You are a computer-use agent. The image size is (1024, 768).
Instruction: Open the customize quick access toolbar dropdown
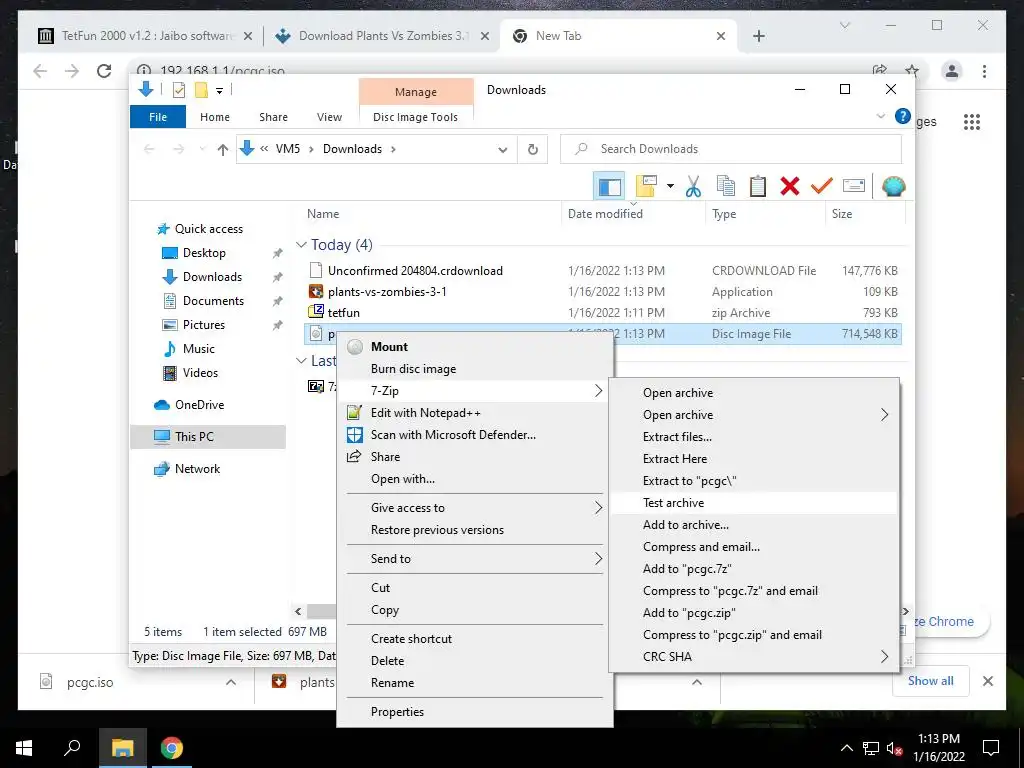[219, 91]
